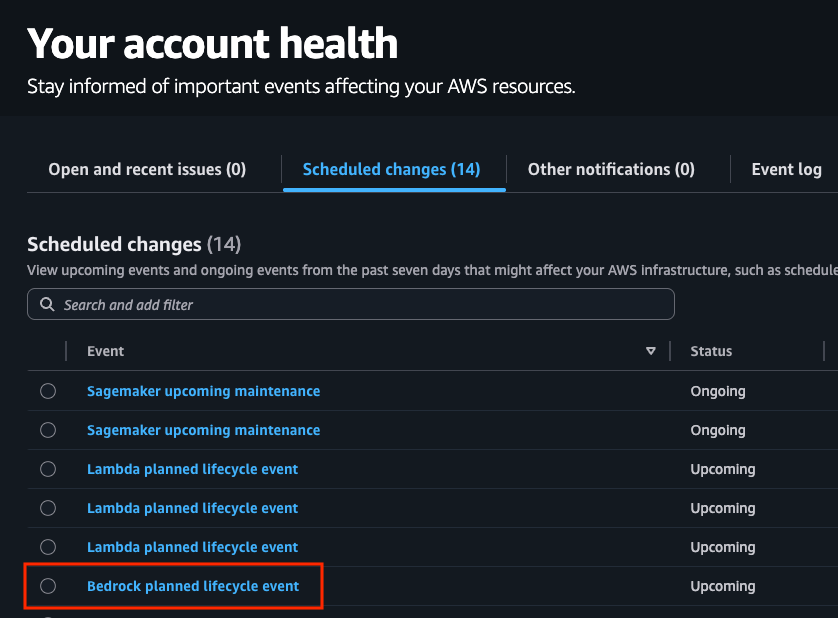838x618 pixels.
Task: Click the Event column header label
Action: point(105,351)
